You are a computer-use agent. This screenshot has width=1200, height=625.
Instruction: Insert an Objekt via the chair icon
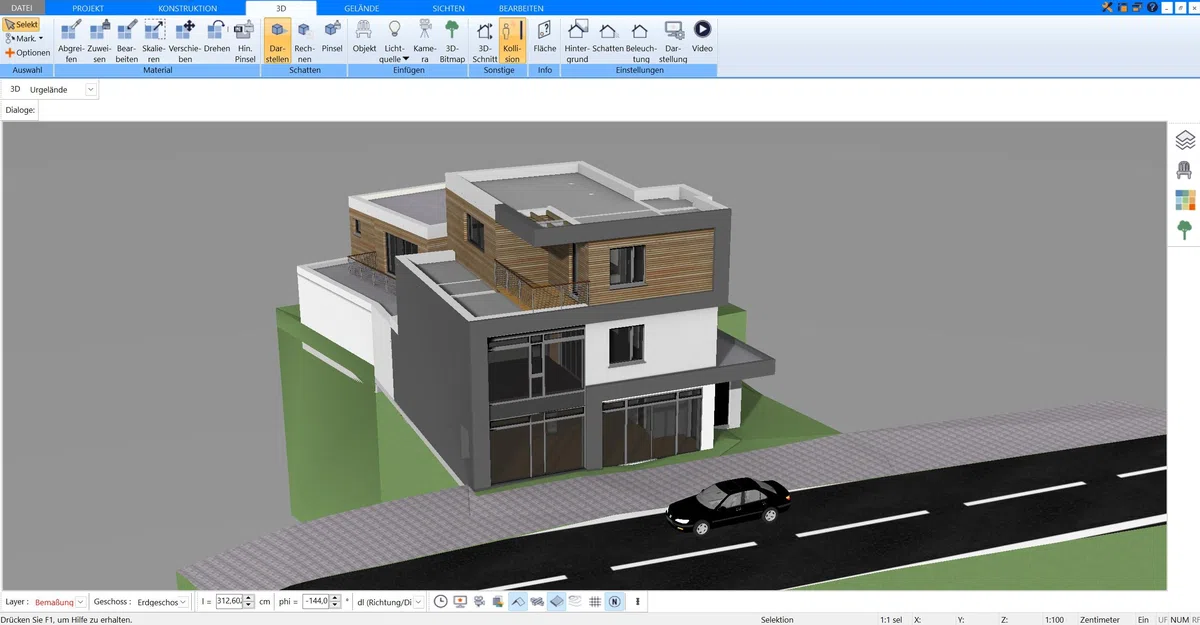click(x=364, y=36)
